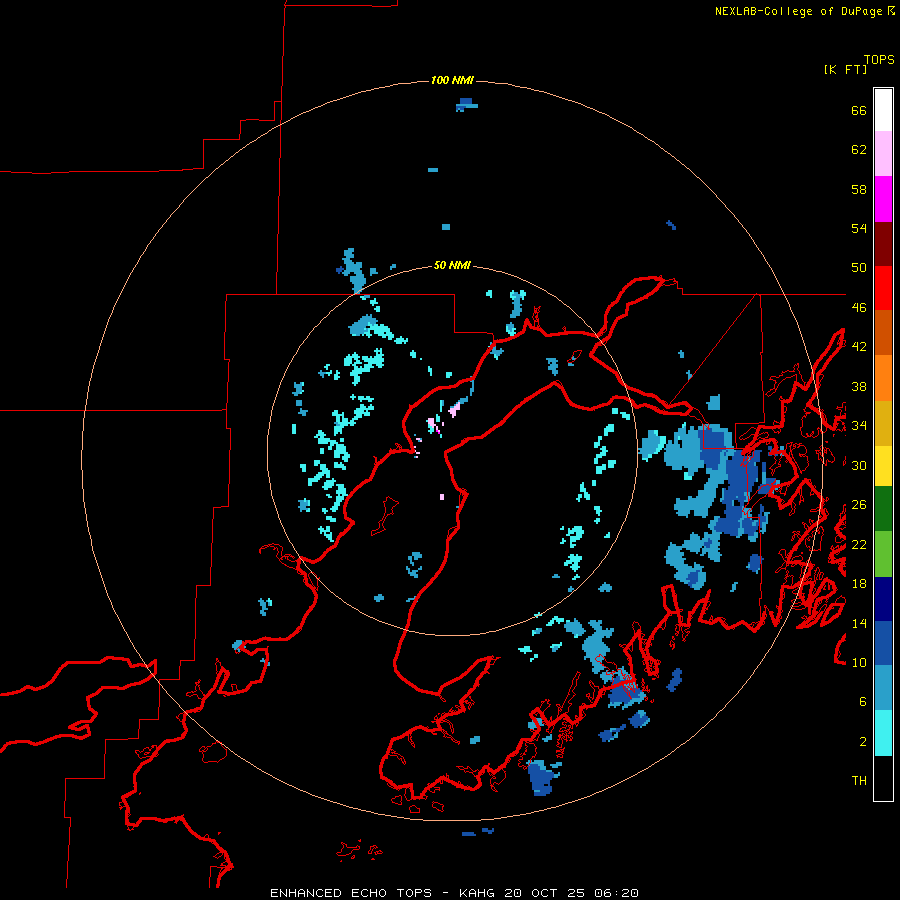This screenshot has height=900, width=900.
Task: Click the 66 legend value
Action: coord(859,111)
